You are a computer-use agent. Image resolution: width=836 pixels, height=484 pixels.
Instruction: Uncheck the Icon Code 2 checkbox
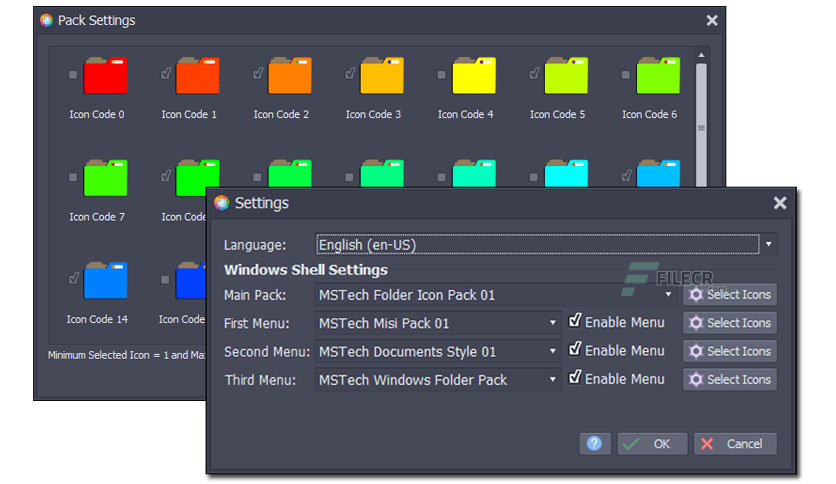pyautogui.click(x=258, y=73)
